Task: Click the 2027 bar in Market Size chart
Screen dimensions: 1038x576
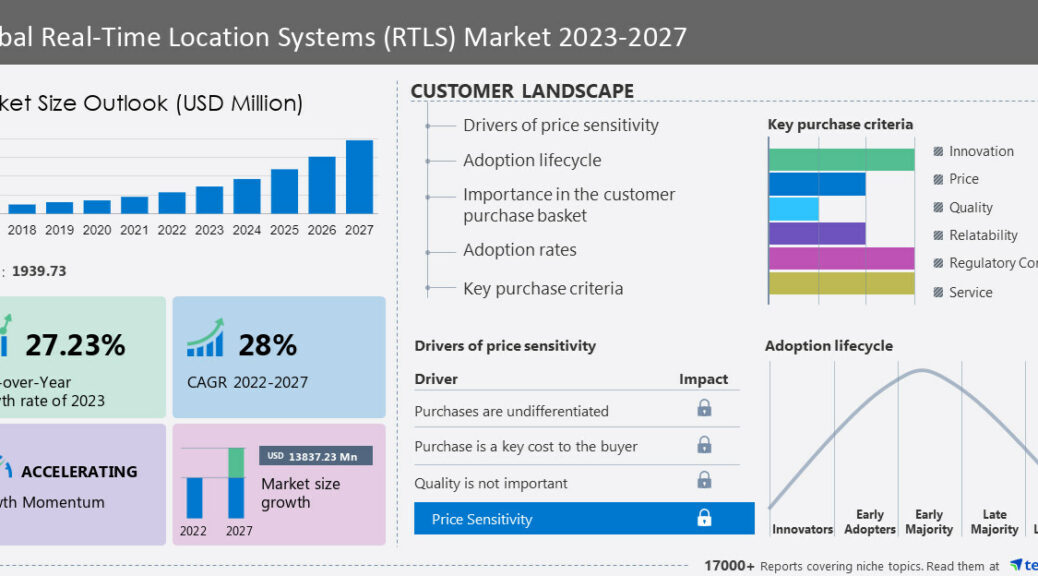Action: (359, 176)
